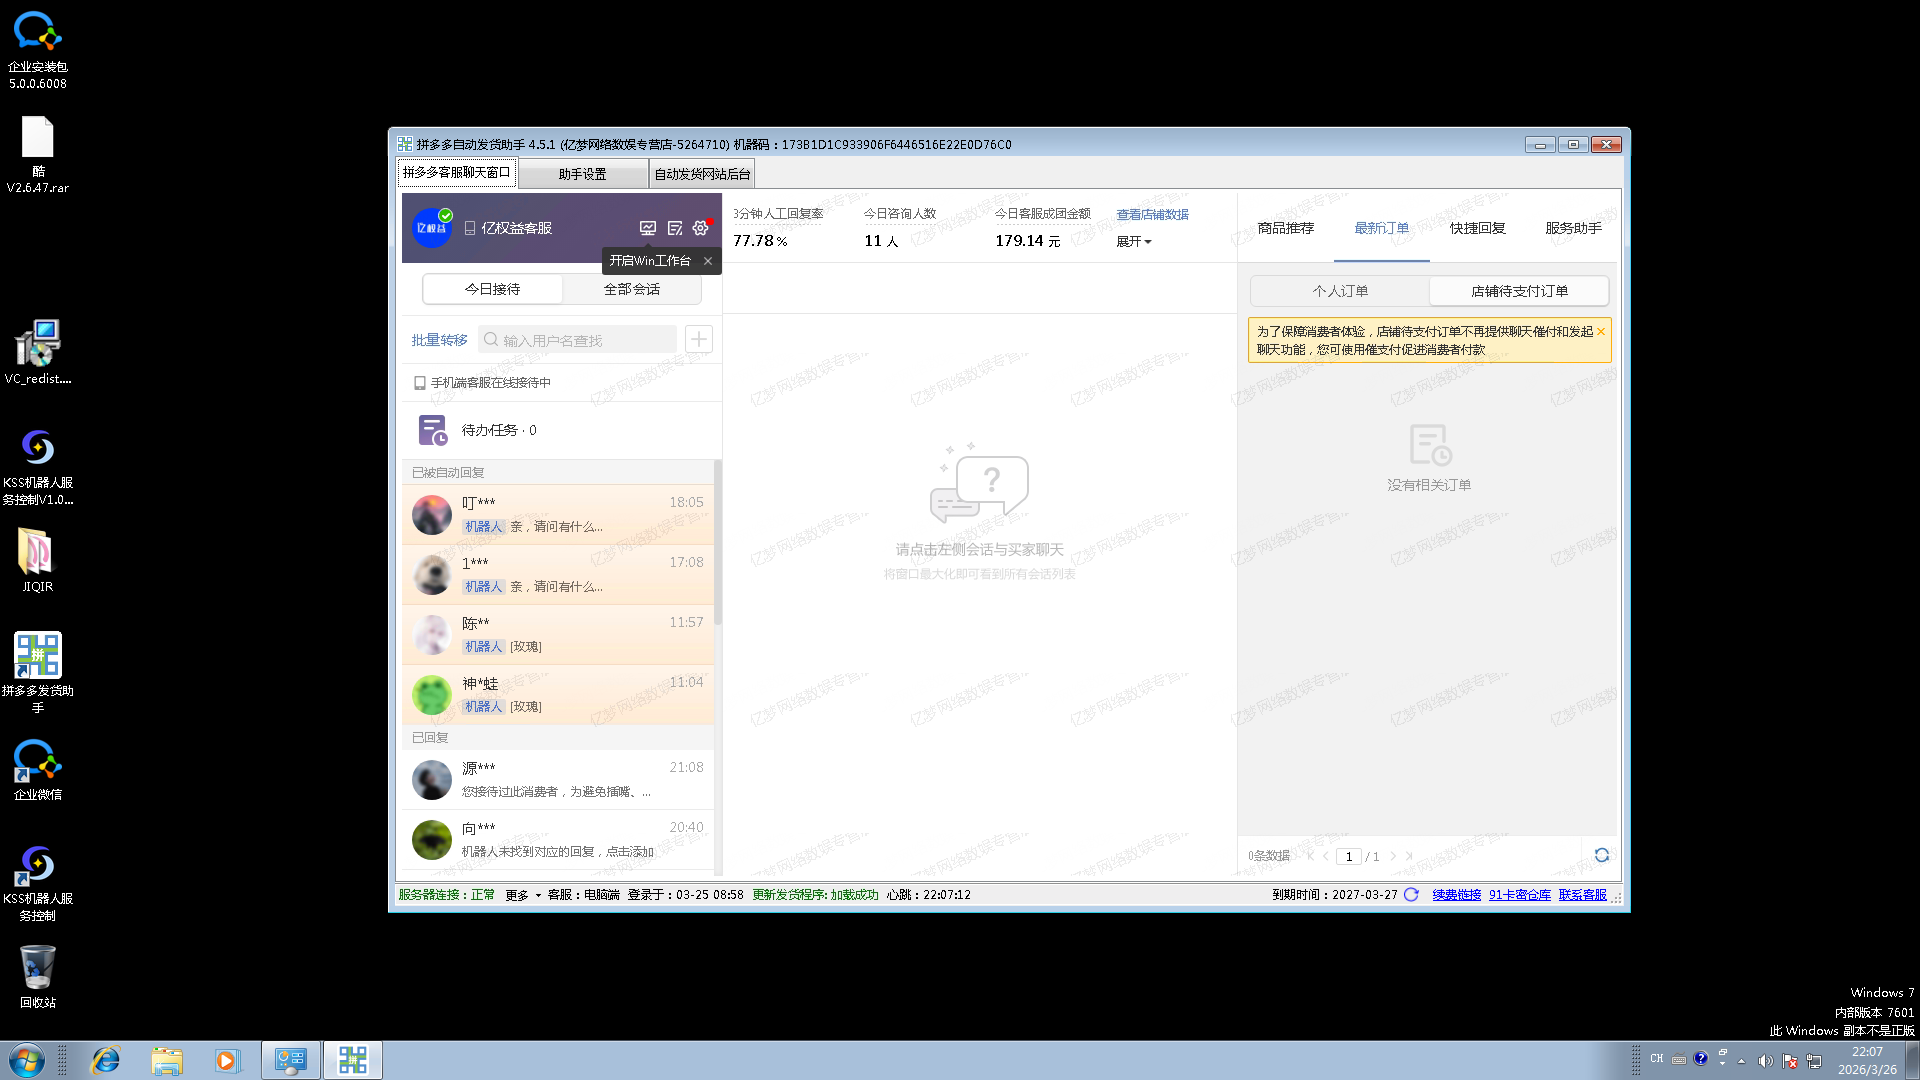The height and width of the screenshot is (1080, 1920).
Task: Show hidden tray icons arrow
Action: 1741,1061
